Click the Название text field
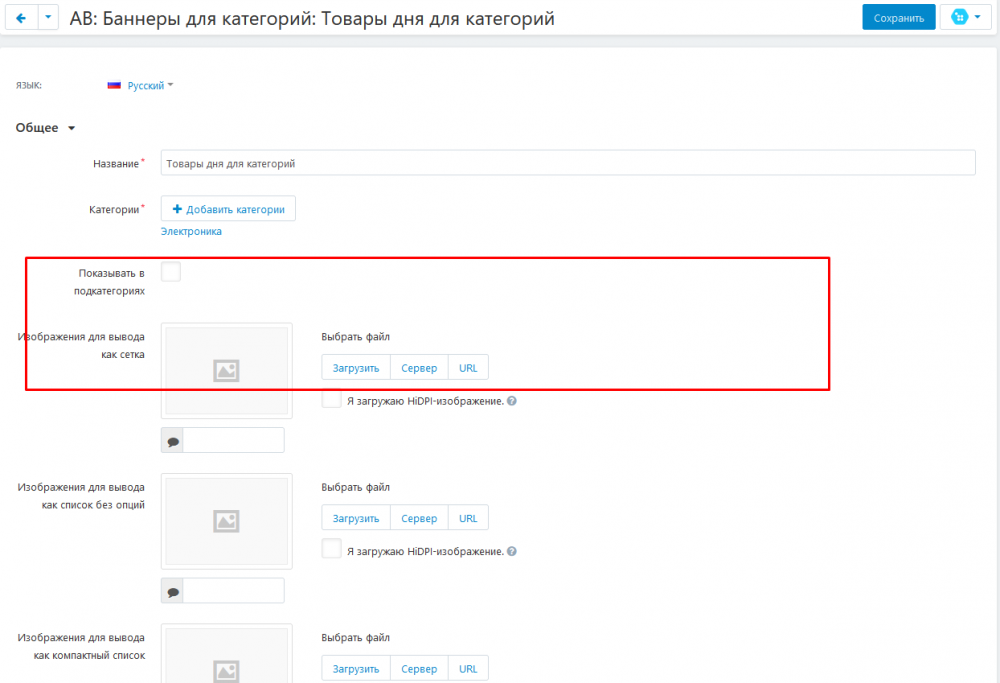 [567, 163]
